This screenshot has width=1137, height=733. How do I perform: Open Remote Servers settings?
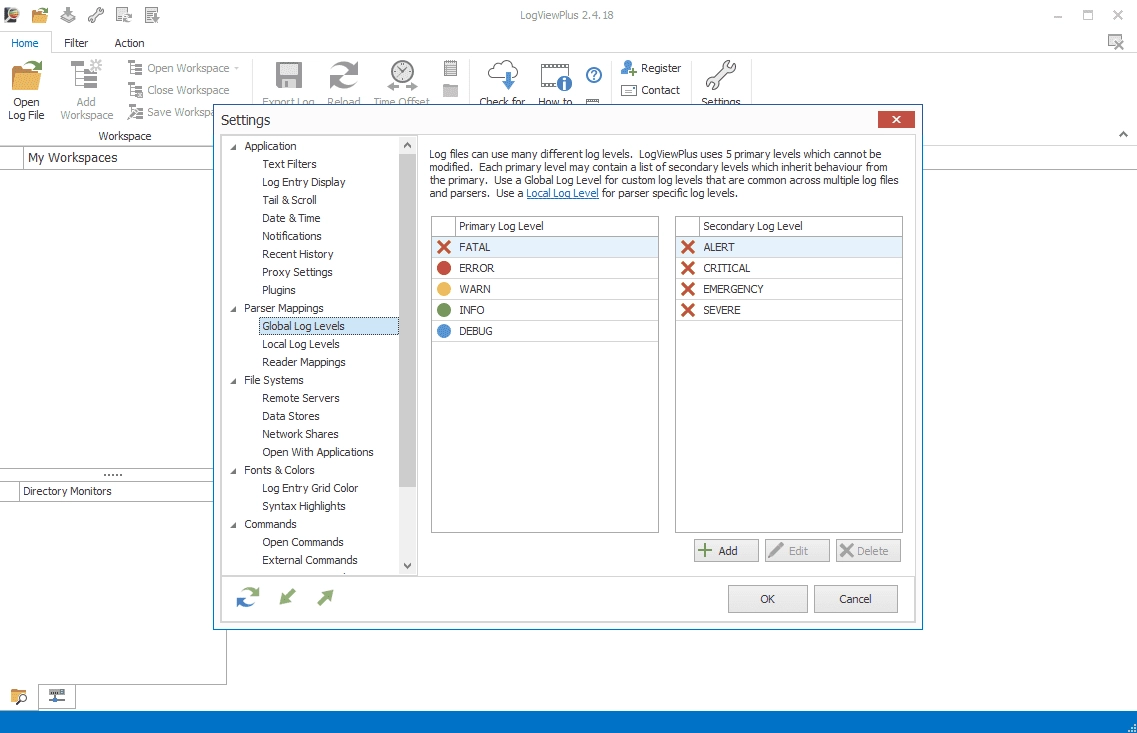pyautogui.click(x=301, y=398)
